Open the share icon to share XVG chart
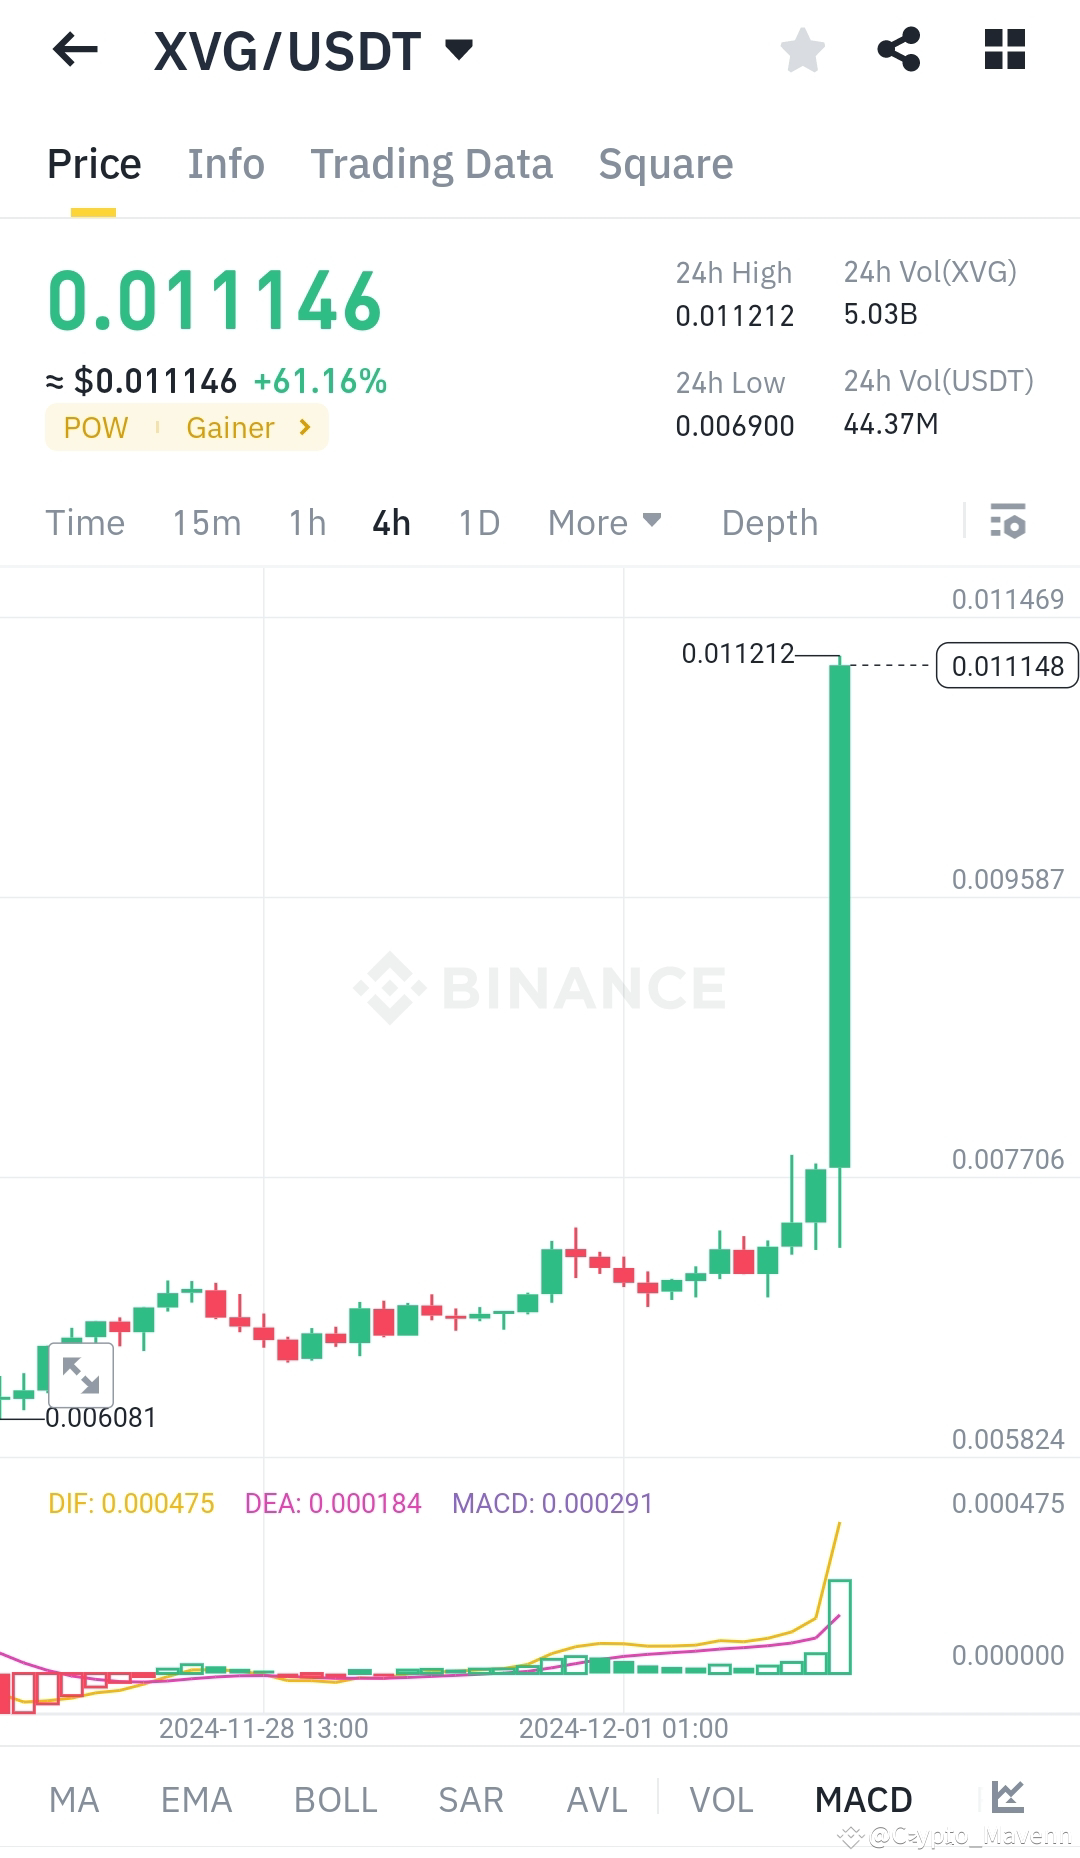 899,49
